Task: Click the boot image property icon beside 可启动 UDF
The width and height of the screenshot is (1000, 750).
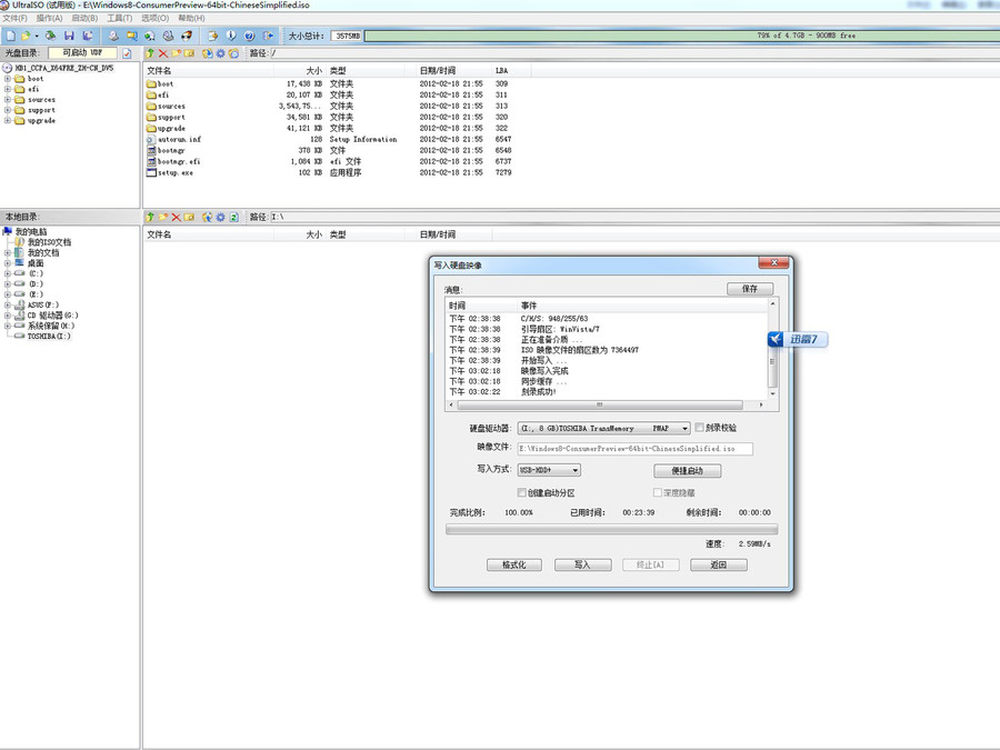Action: click(x=127, y=53)
